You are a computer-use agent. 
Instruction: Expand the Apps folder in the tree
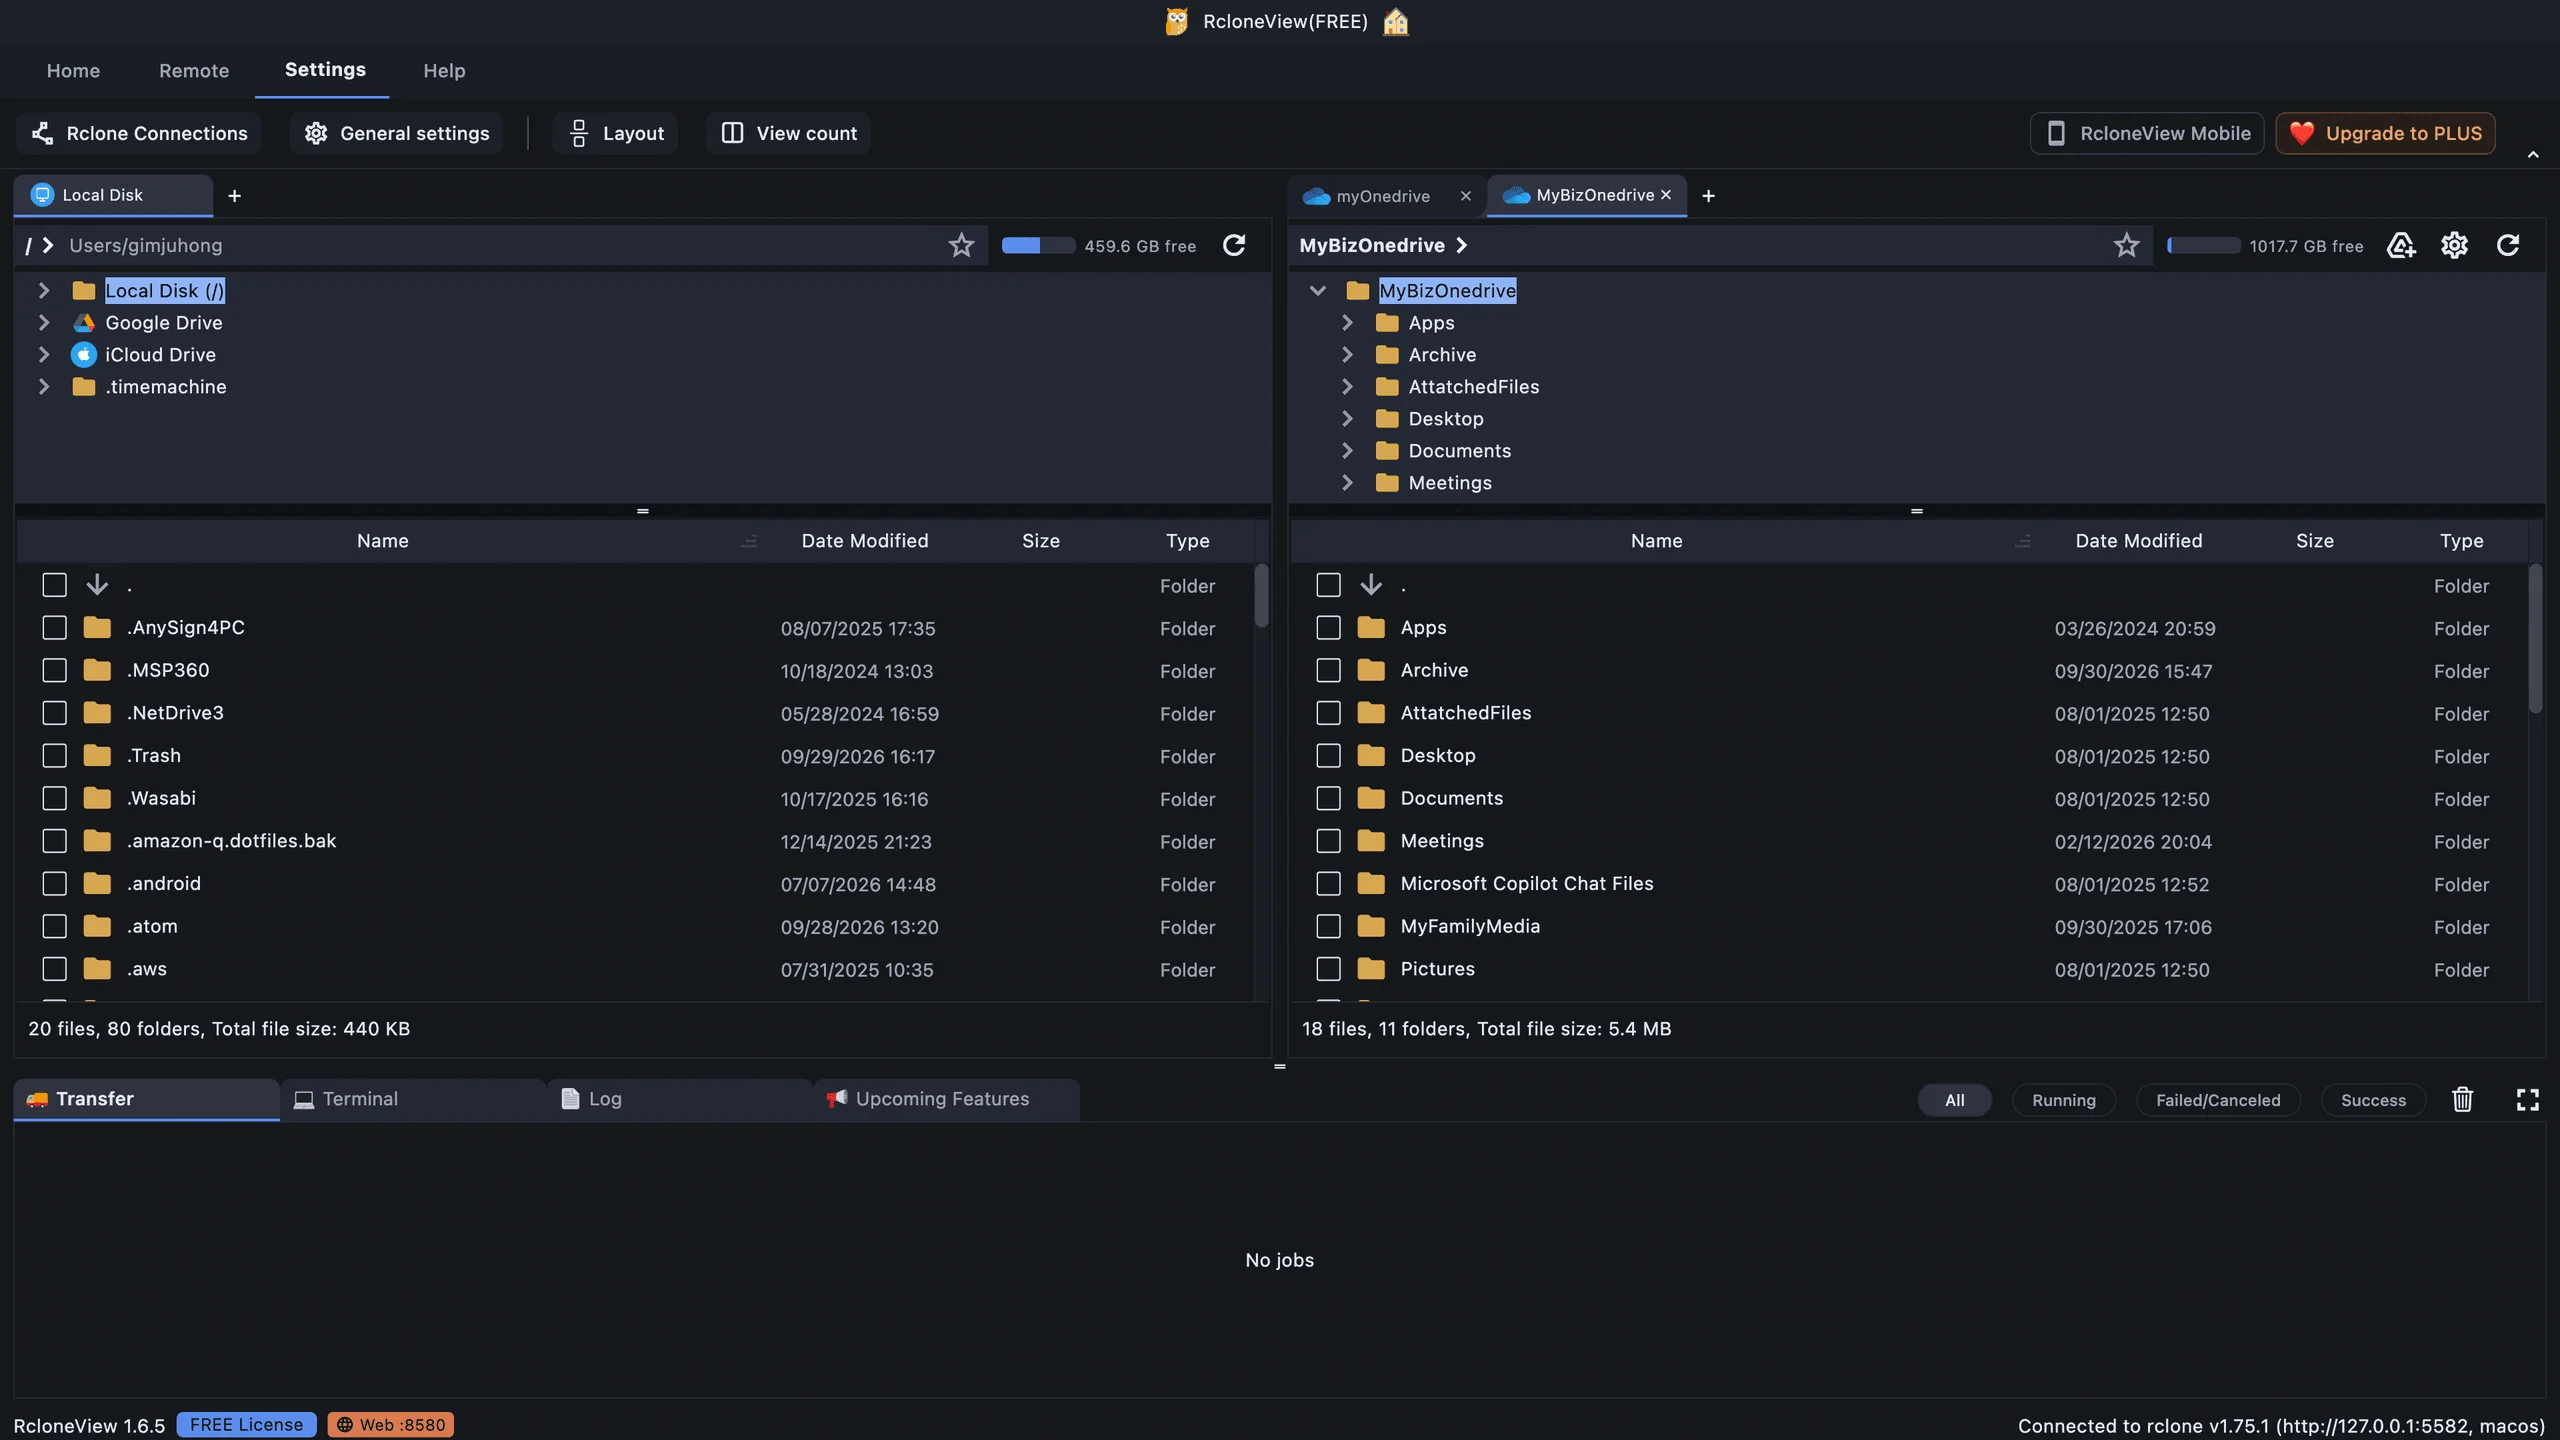pyautogui.click(x=1347, y=323)
